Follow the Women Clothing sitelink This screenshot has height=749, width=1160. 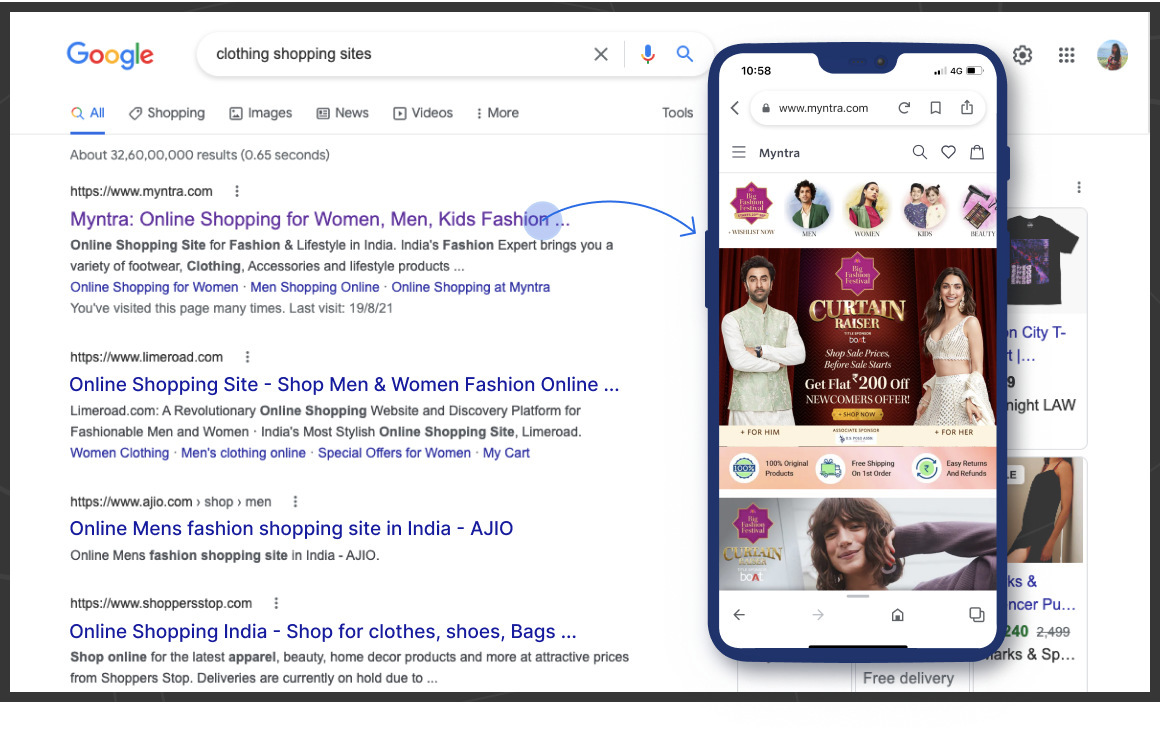pos(120,453)
